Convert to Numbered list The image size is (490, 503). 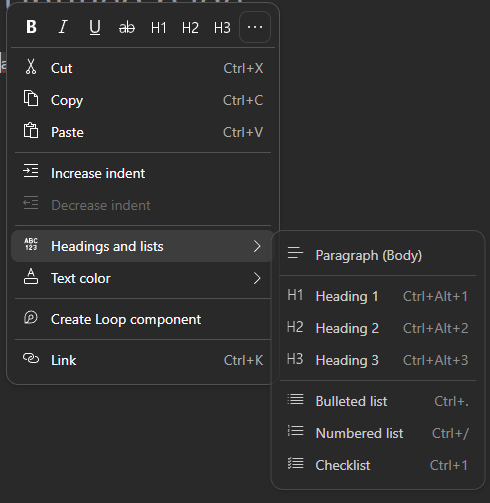(x=378, y=433)
